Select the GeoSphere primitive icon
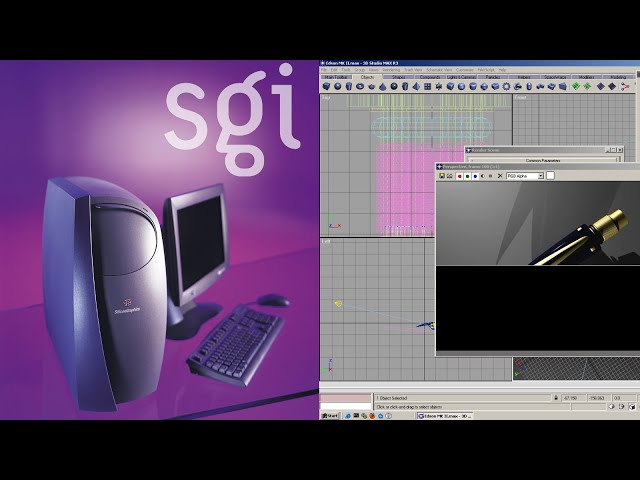This screenshot has width=640, height=480. [x=394, y=86]
